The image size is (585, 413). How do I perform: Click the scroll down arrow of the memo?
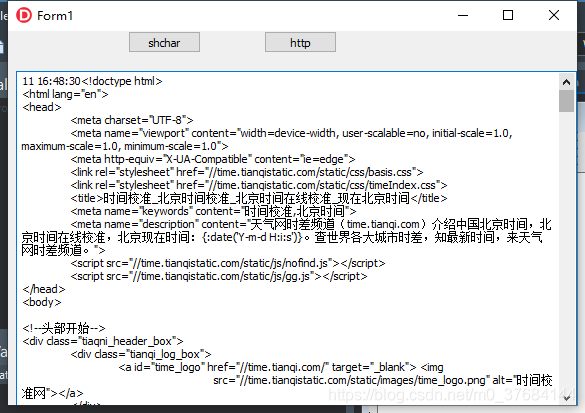point(566,398)
